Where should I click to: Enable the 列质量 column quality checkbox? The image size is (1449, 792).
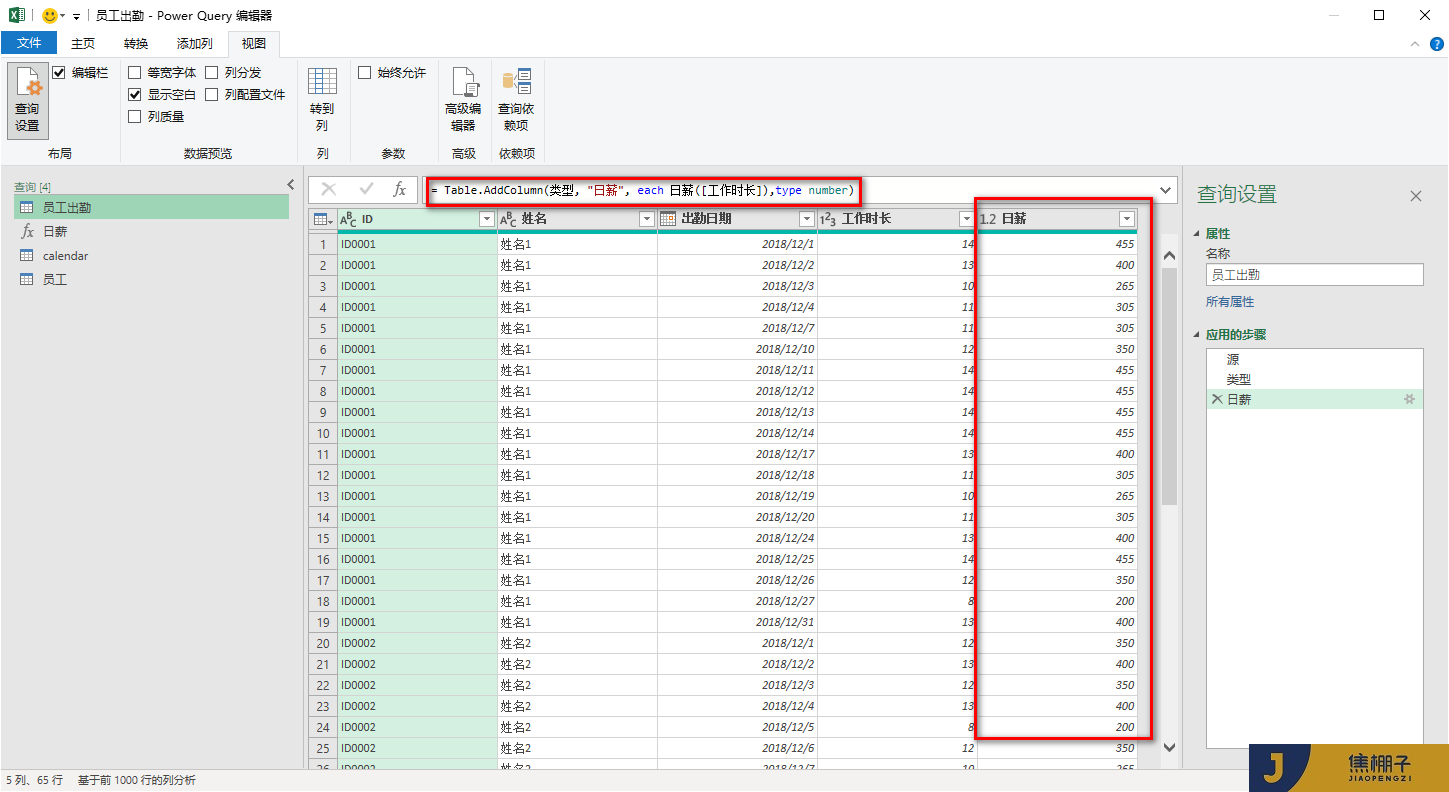click(135, 117)
